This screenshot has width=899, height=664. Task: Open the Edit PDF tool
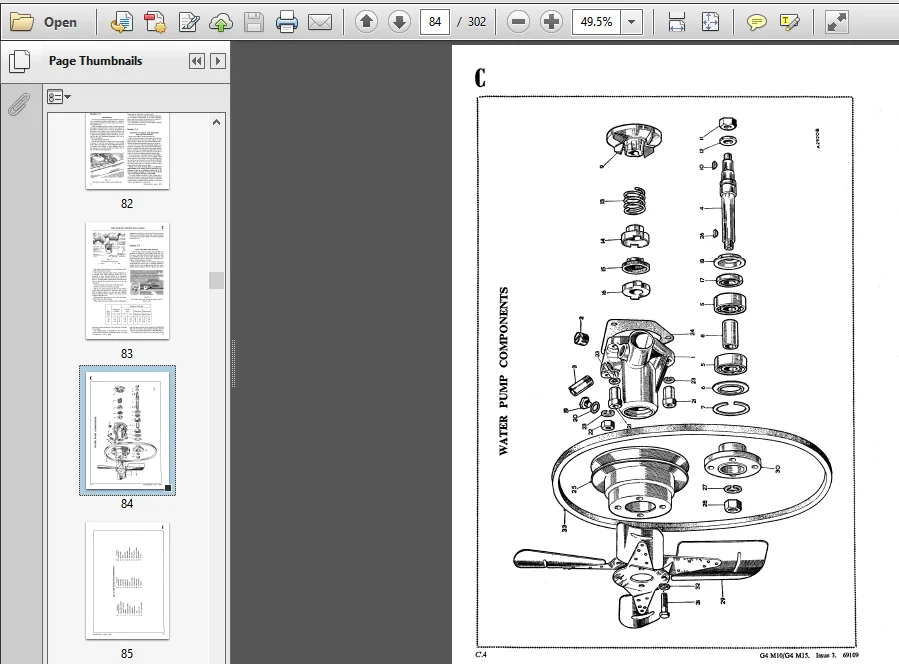[189, 22]
